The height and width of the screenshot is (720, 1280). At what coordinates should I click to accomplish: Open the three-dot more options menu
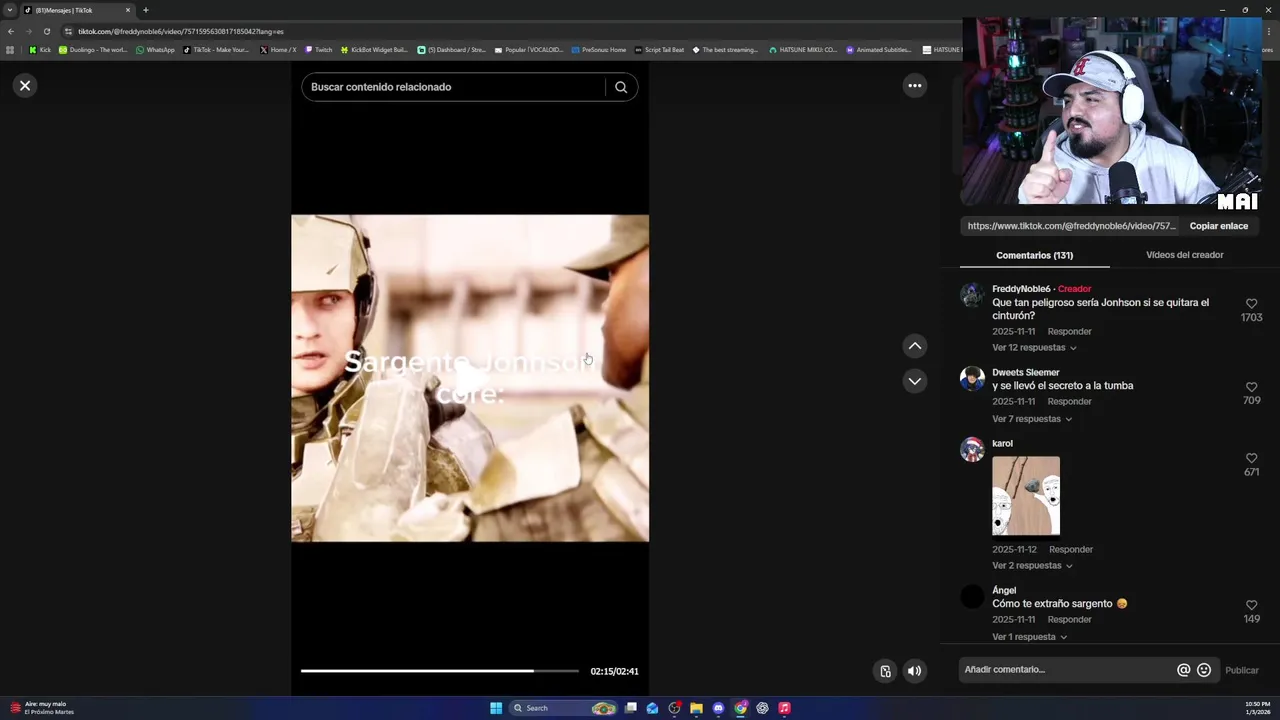tap(914, 86)
